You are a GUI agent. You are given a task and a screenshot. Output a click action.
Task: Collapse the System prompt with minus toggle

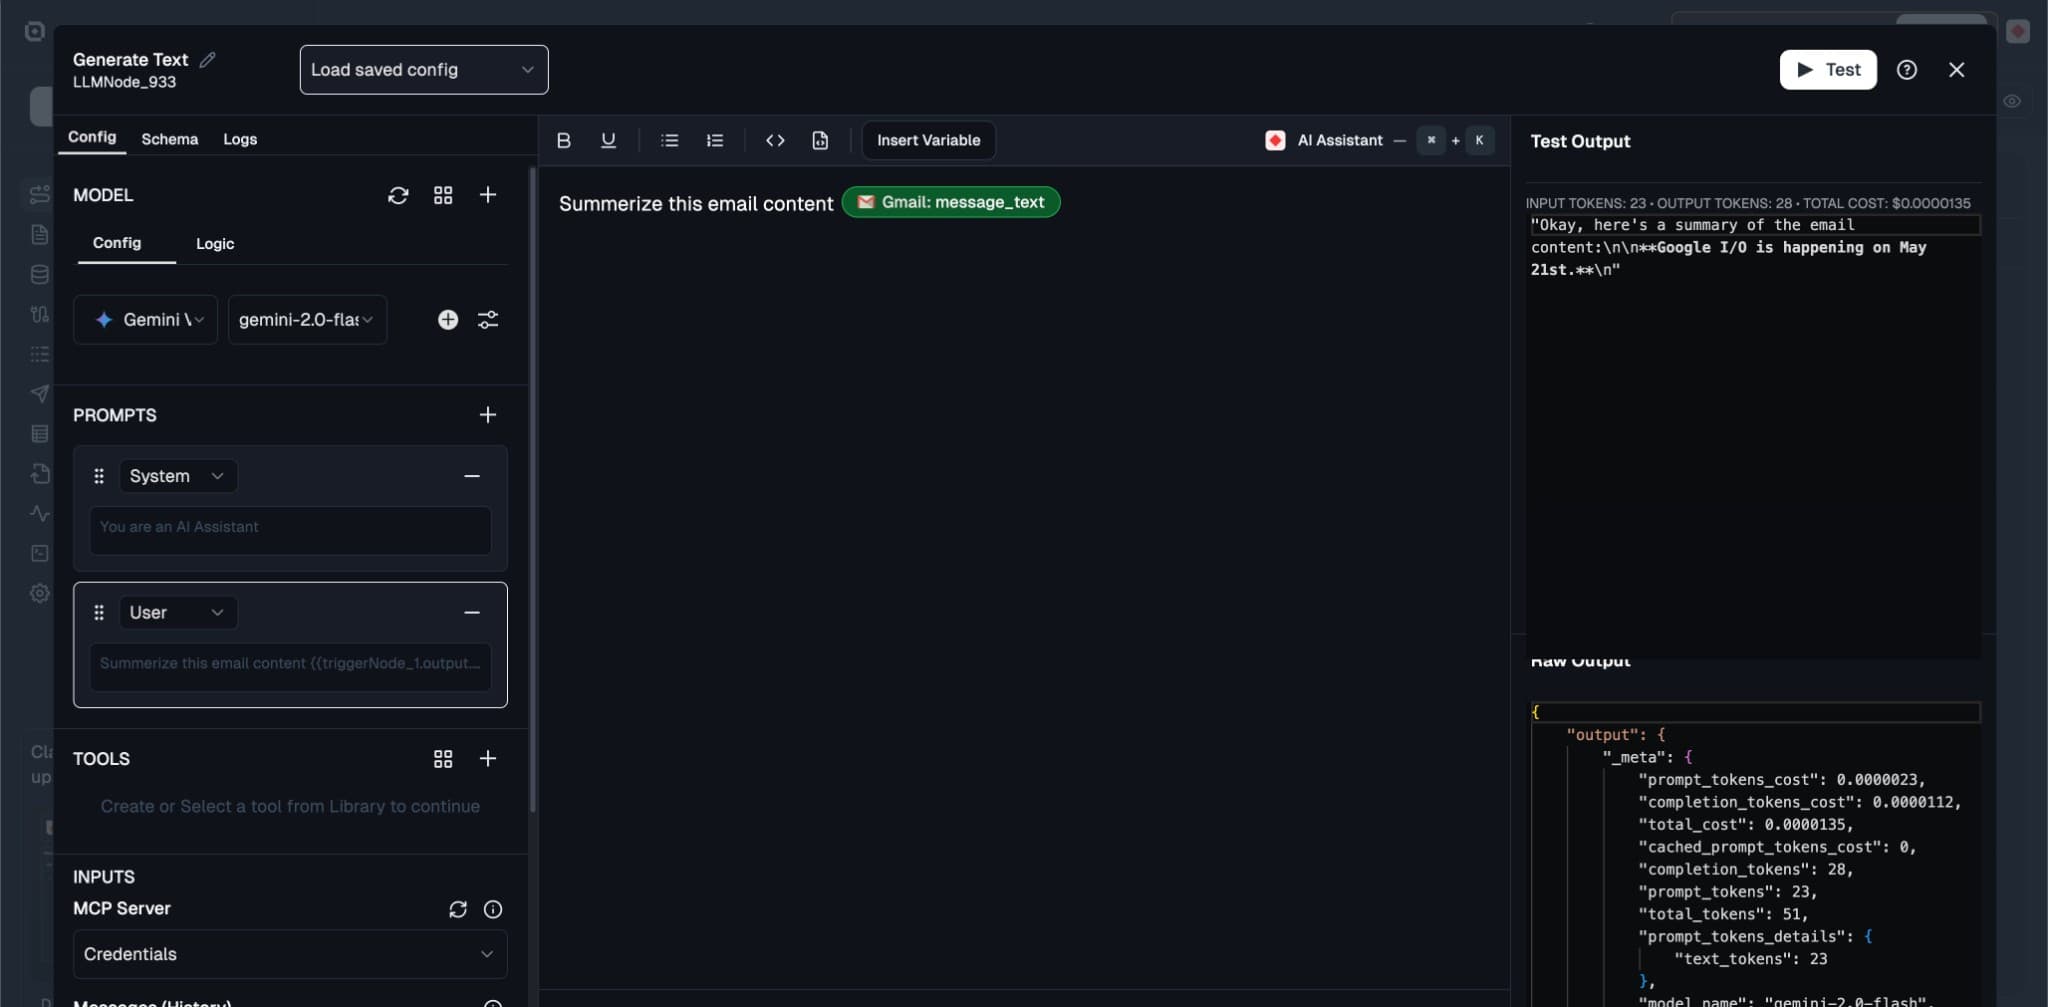pos(471,475)
